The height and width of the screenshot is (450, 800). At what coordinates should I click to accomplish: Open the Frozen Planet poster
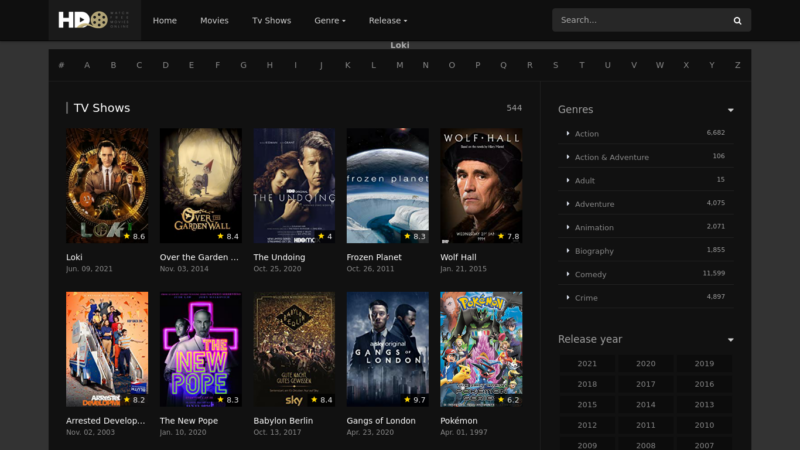388,185
